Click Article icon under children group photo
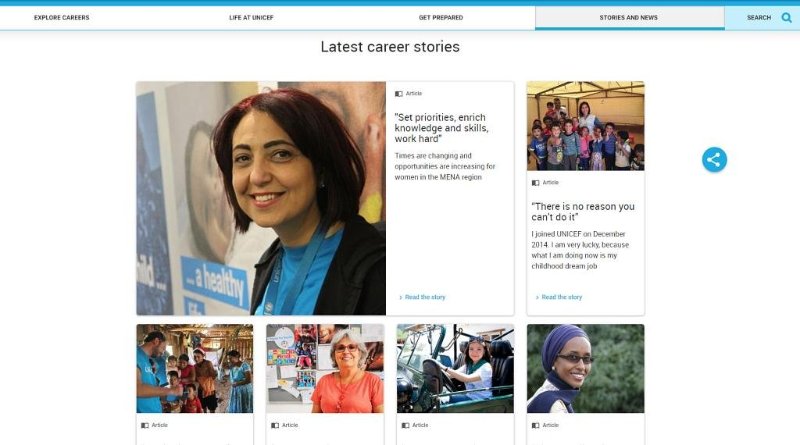The image size is (800, 445). coord(535,183)
